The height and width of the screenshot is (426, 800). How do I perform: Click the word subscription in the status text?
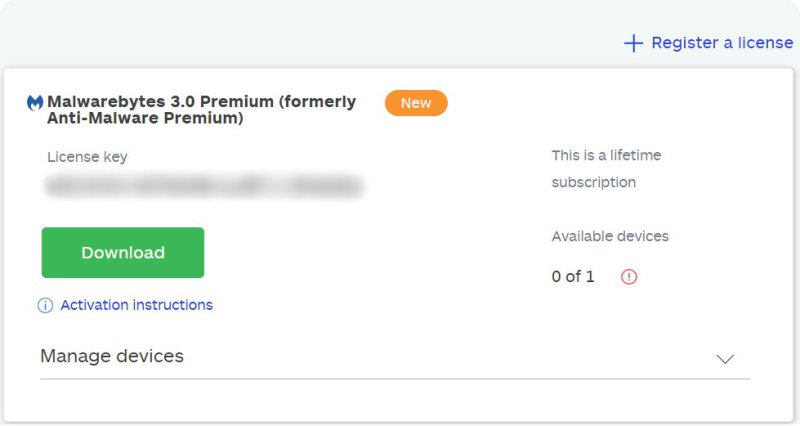pyautogui.click(x=593, y=183)
